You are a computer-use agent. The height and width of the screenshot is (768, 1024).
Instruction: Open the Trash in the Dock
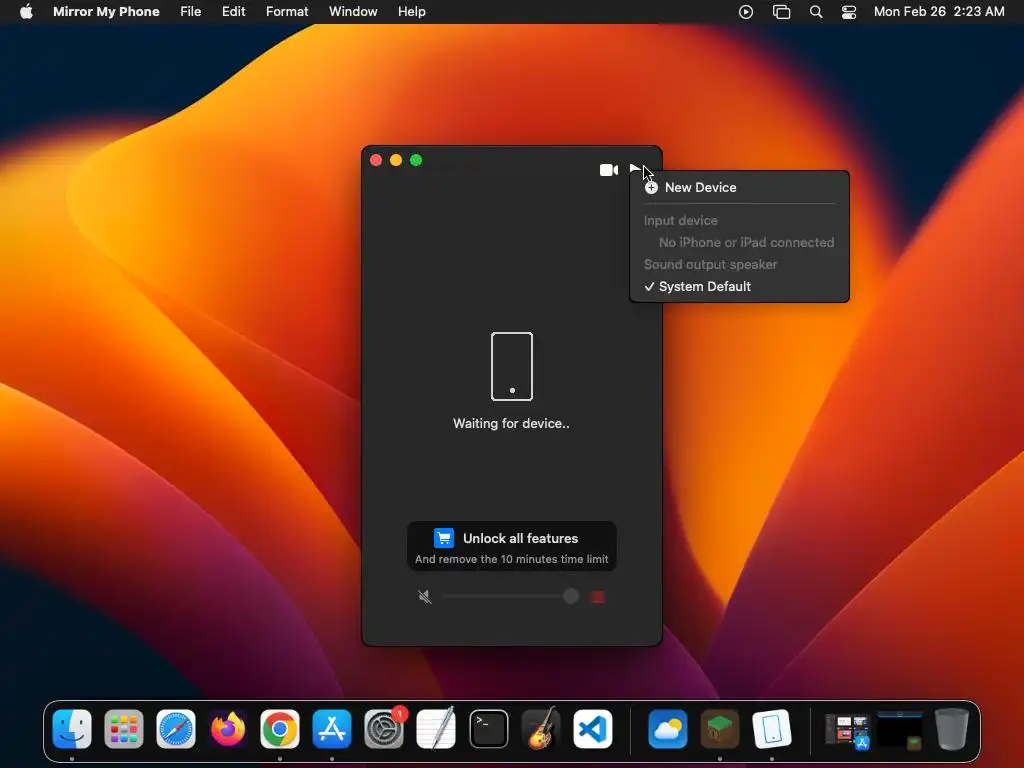(x=952, y=729)
